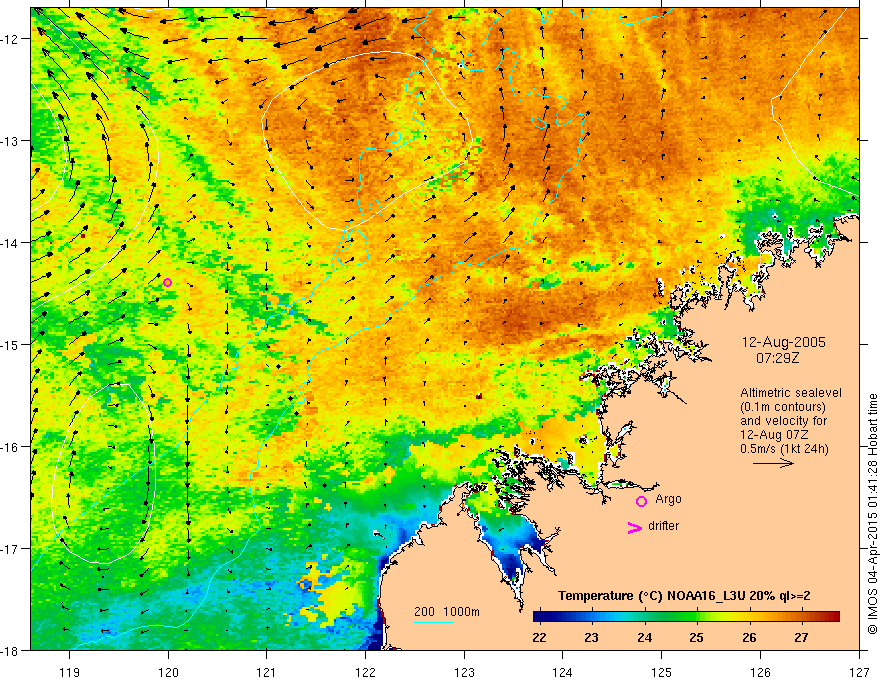Click longitude axis label '121'

tap(267, 672)
